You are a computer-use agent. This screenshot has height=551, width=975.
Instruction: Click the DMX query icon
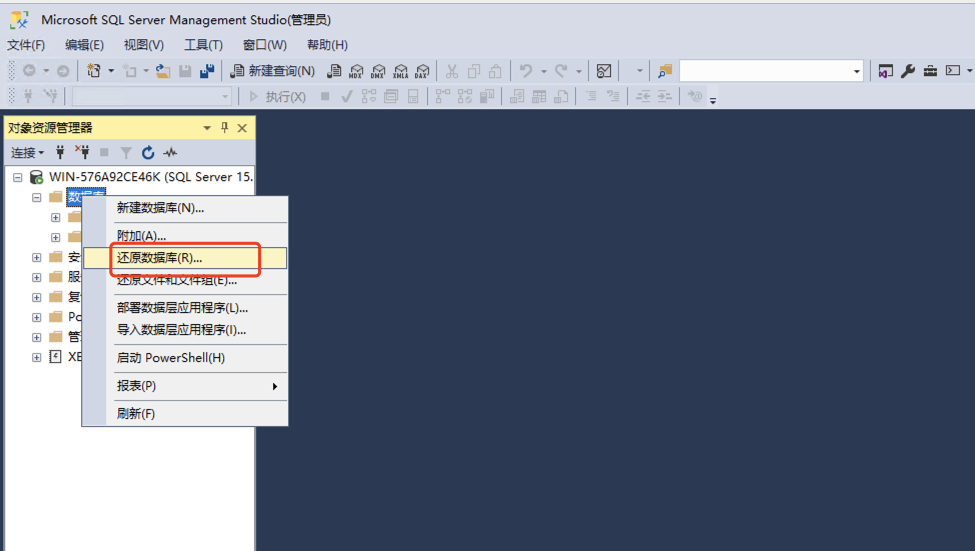tap(378, 71)
